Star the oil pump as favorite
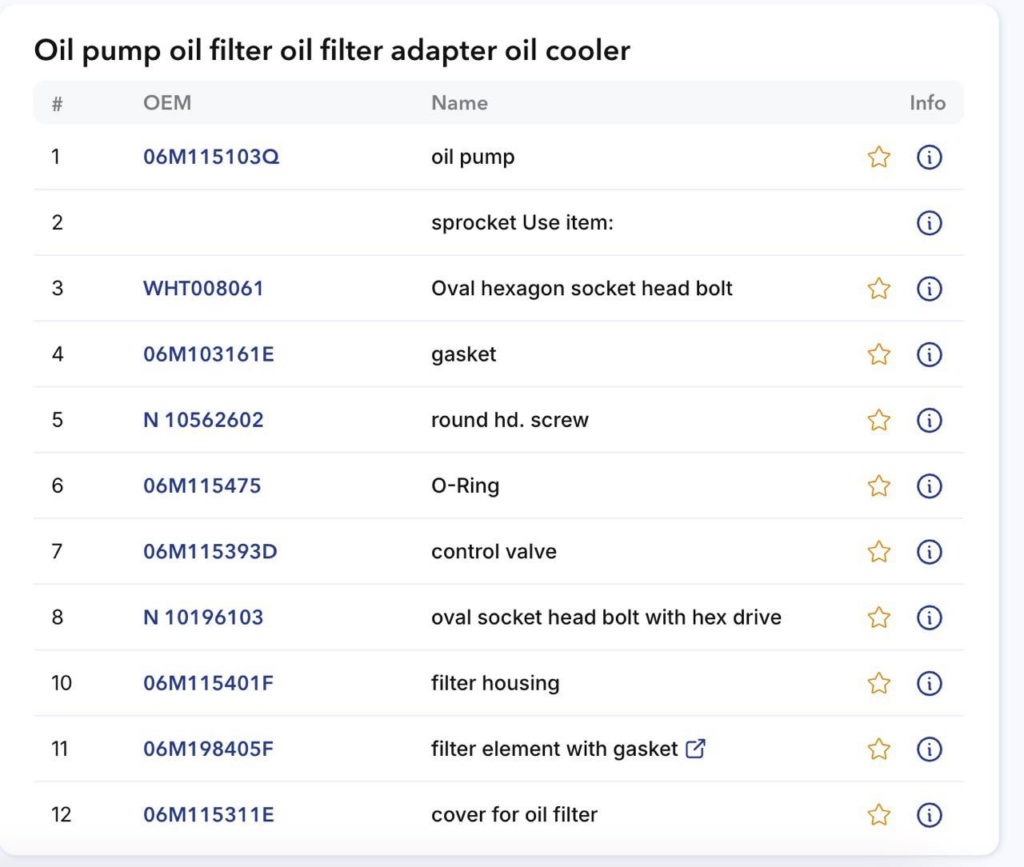The width and height of the screenshot is (1024, 867). [x=879, y=157]
